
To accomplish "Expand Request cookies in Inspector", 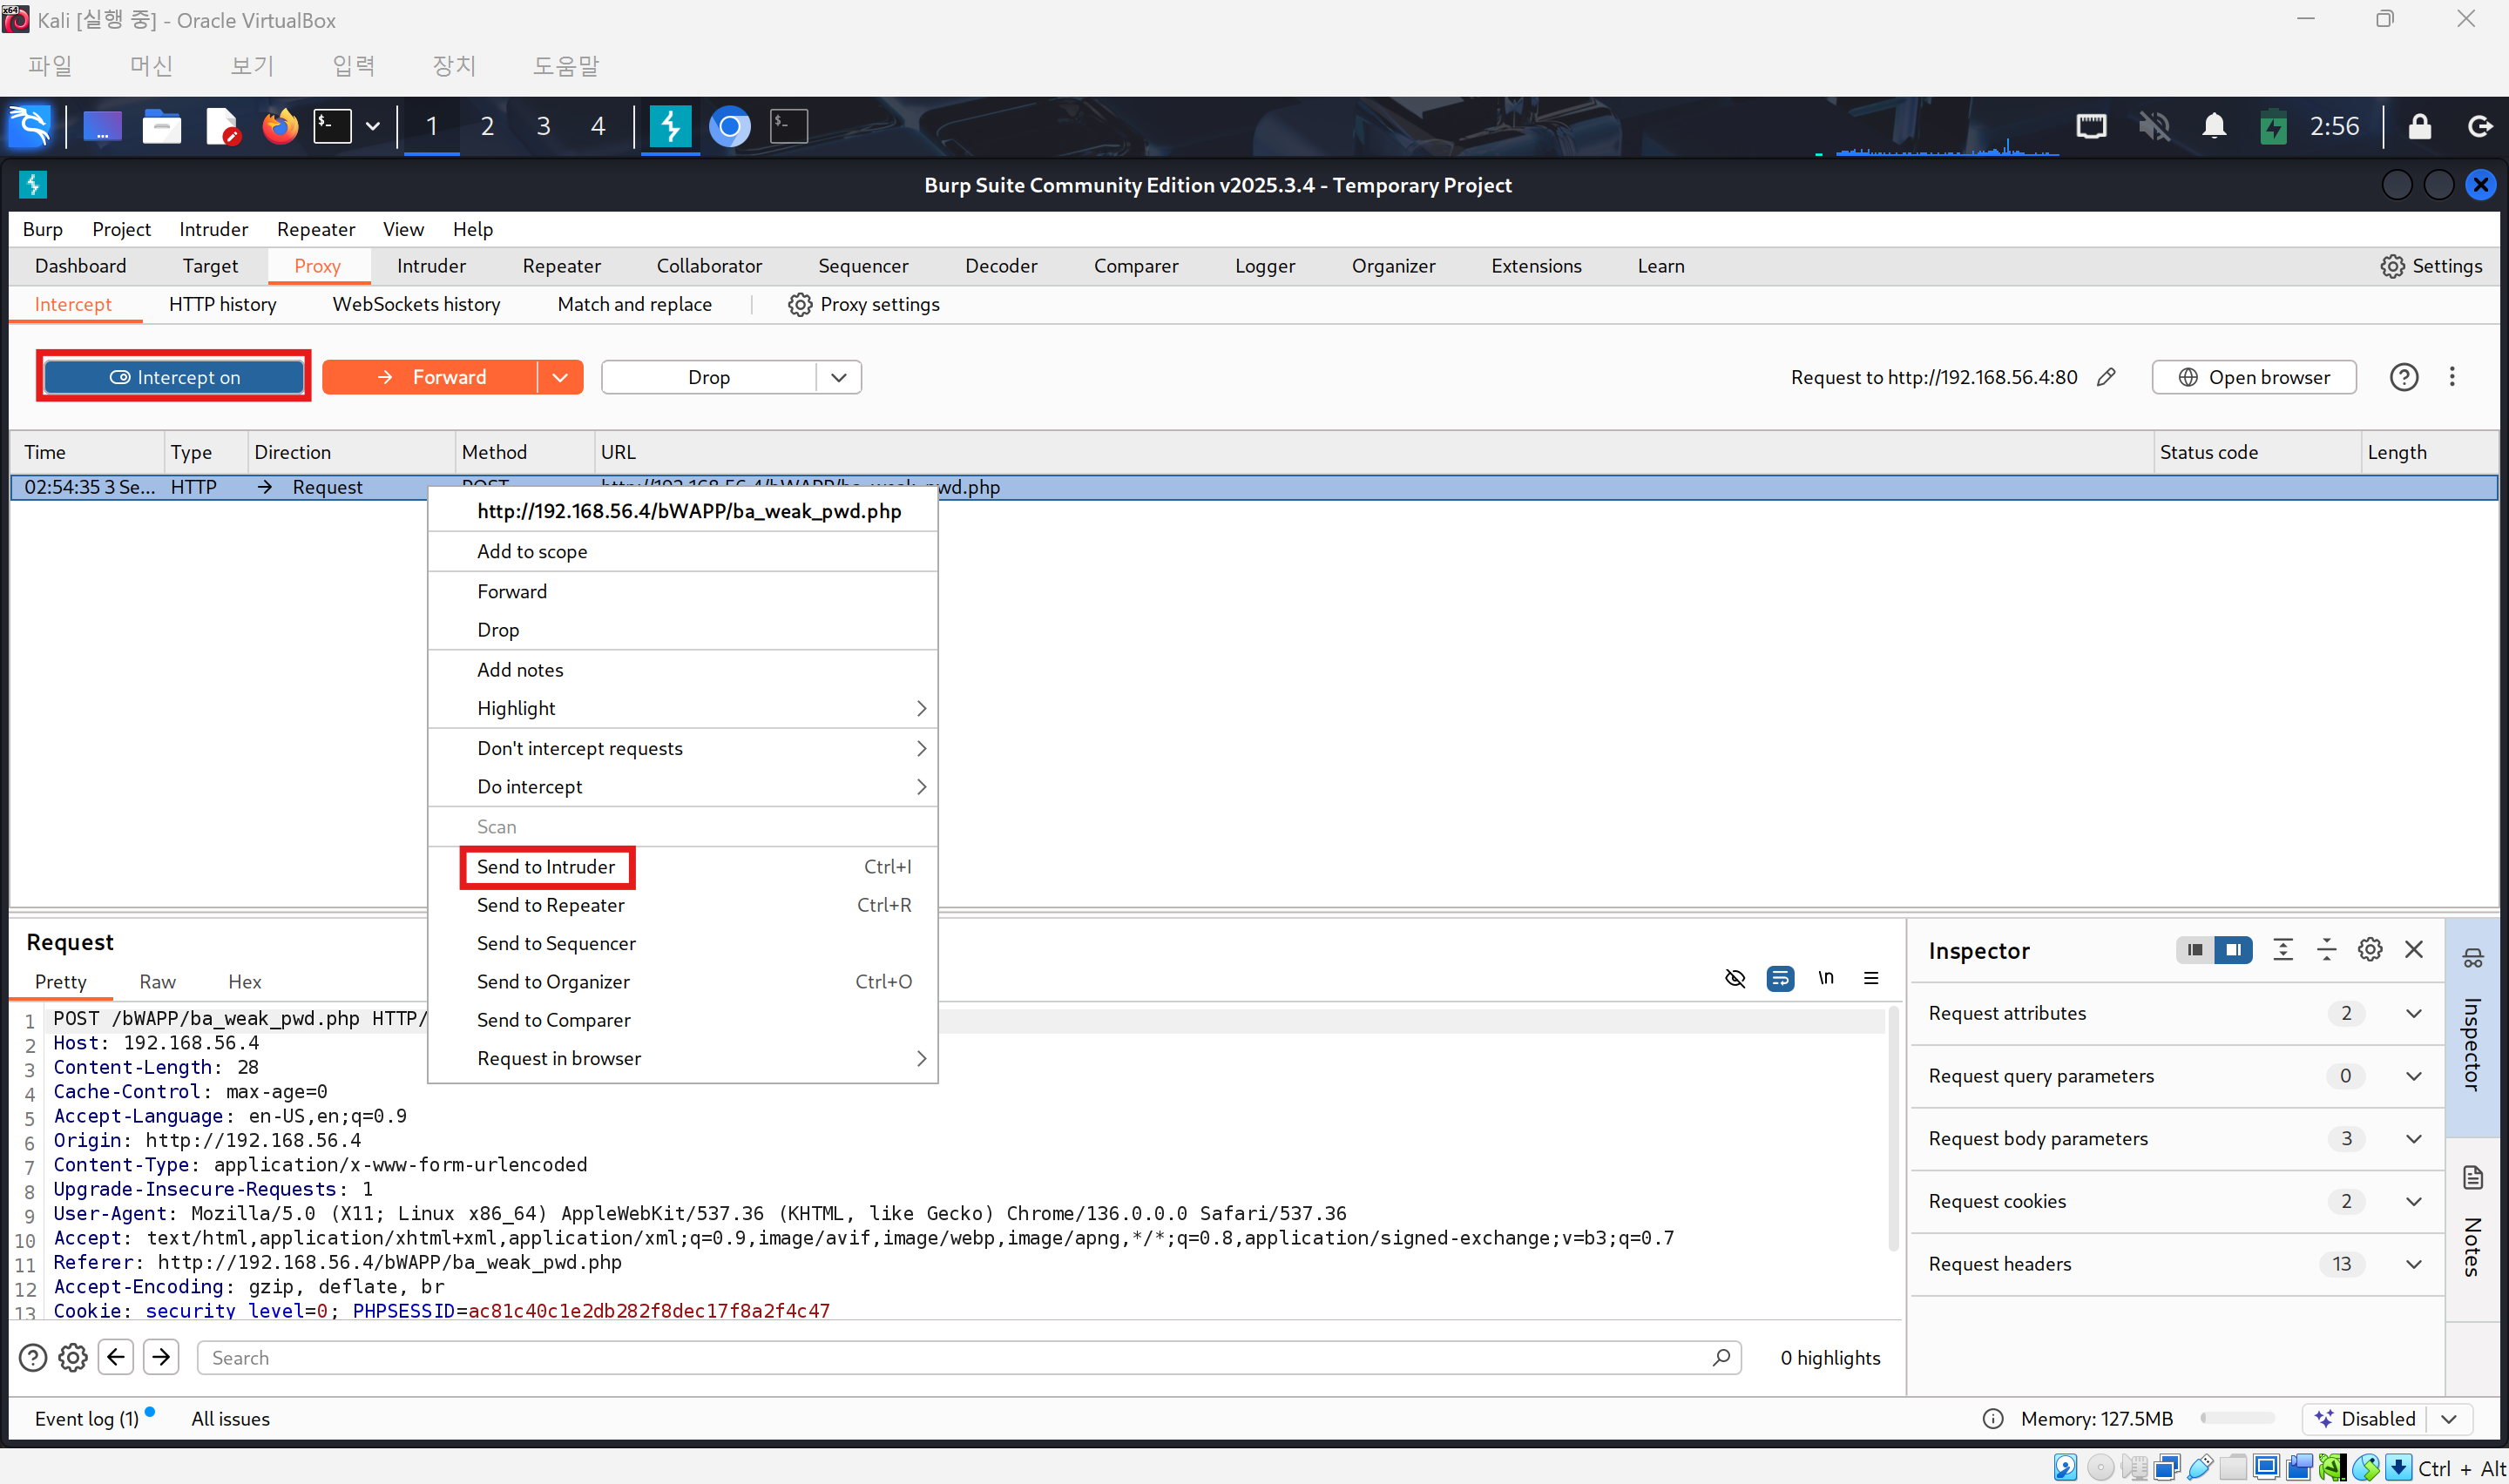I will click(x=2413, y=1201).
